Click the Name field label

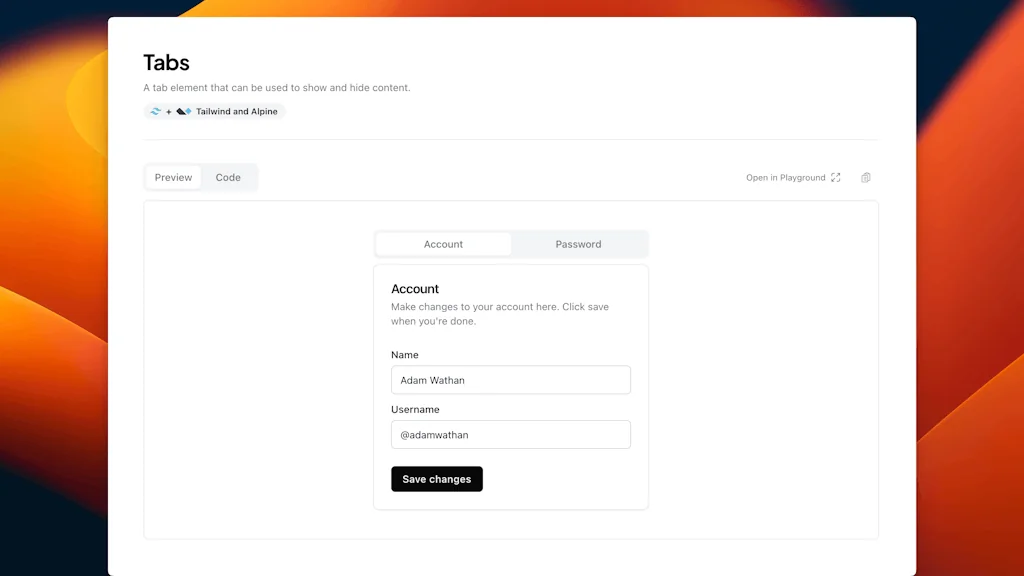[x=405, y=355]
